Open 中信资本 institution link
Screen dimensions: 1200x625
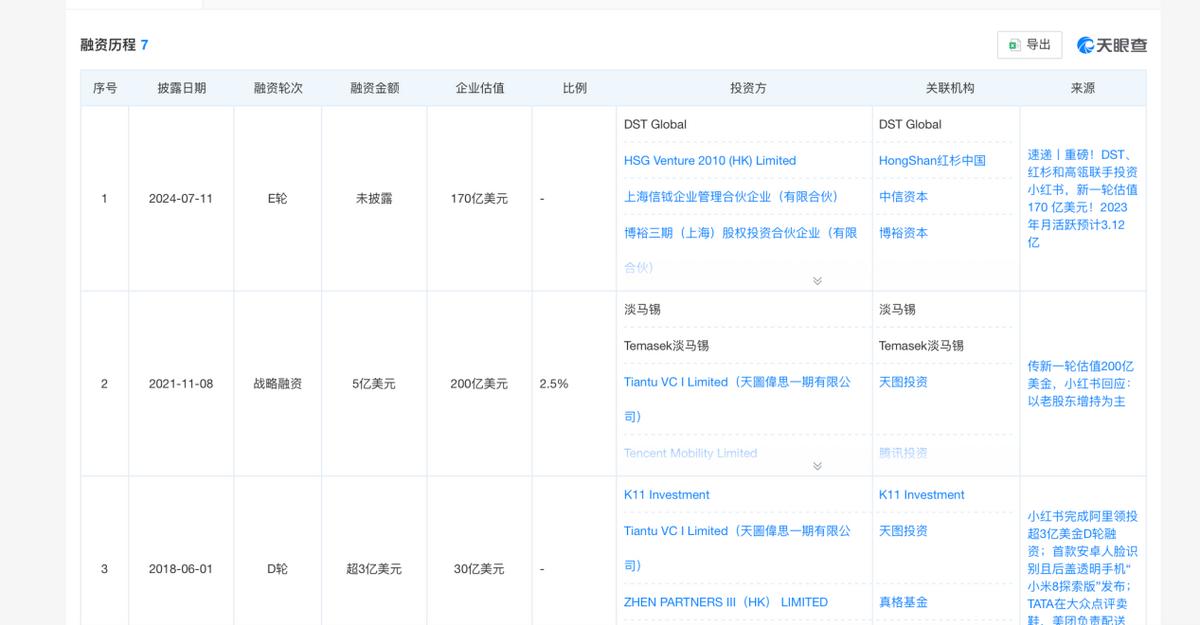coord(903,196)
